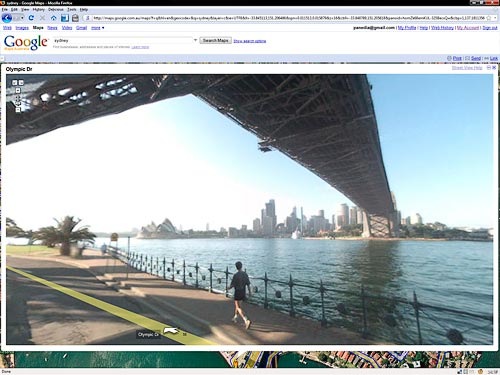This screenshot has height=375, width=500.
Task: Open the Tools menu
Action: (72, 10)
